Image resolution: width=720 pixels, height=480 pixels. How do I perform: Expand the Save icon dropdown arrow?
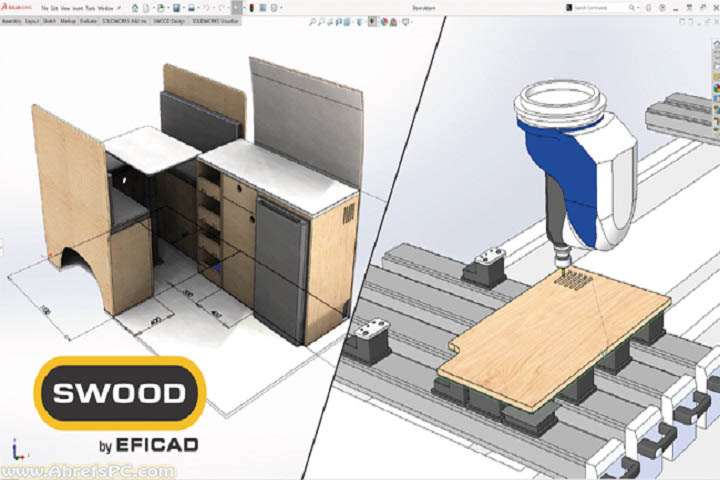point(184,8)
